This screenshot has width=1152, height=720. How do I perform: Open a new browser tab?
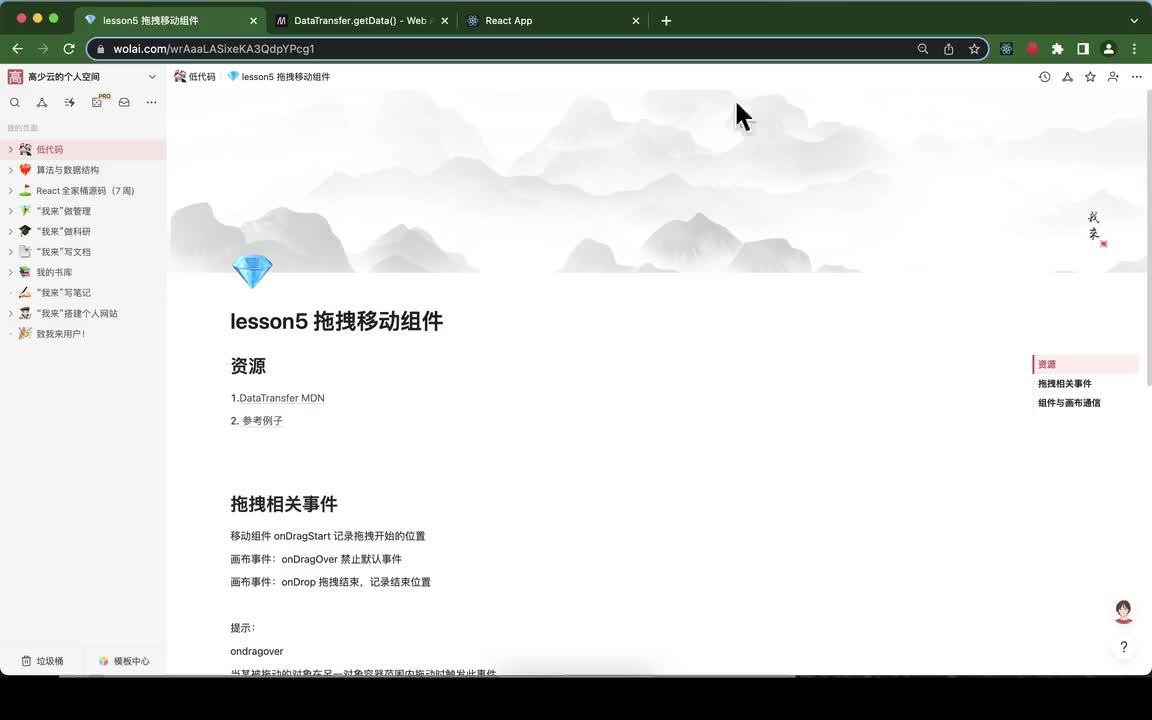(666, 21)
